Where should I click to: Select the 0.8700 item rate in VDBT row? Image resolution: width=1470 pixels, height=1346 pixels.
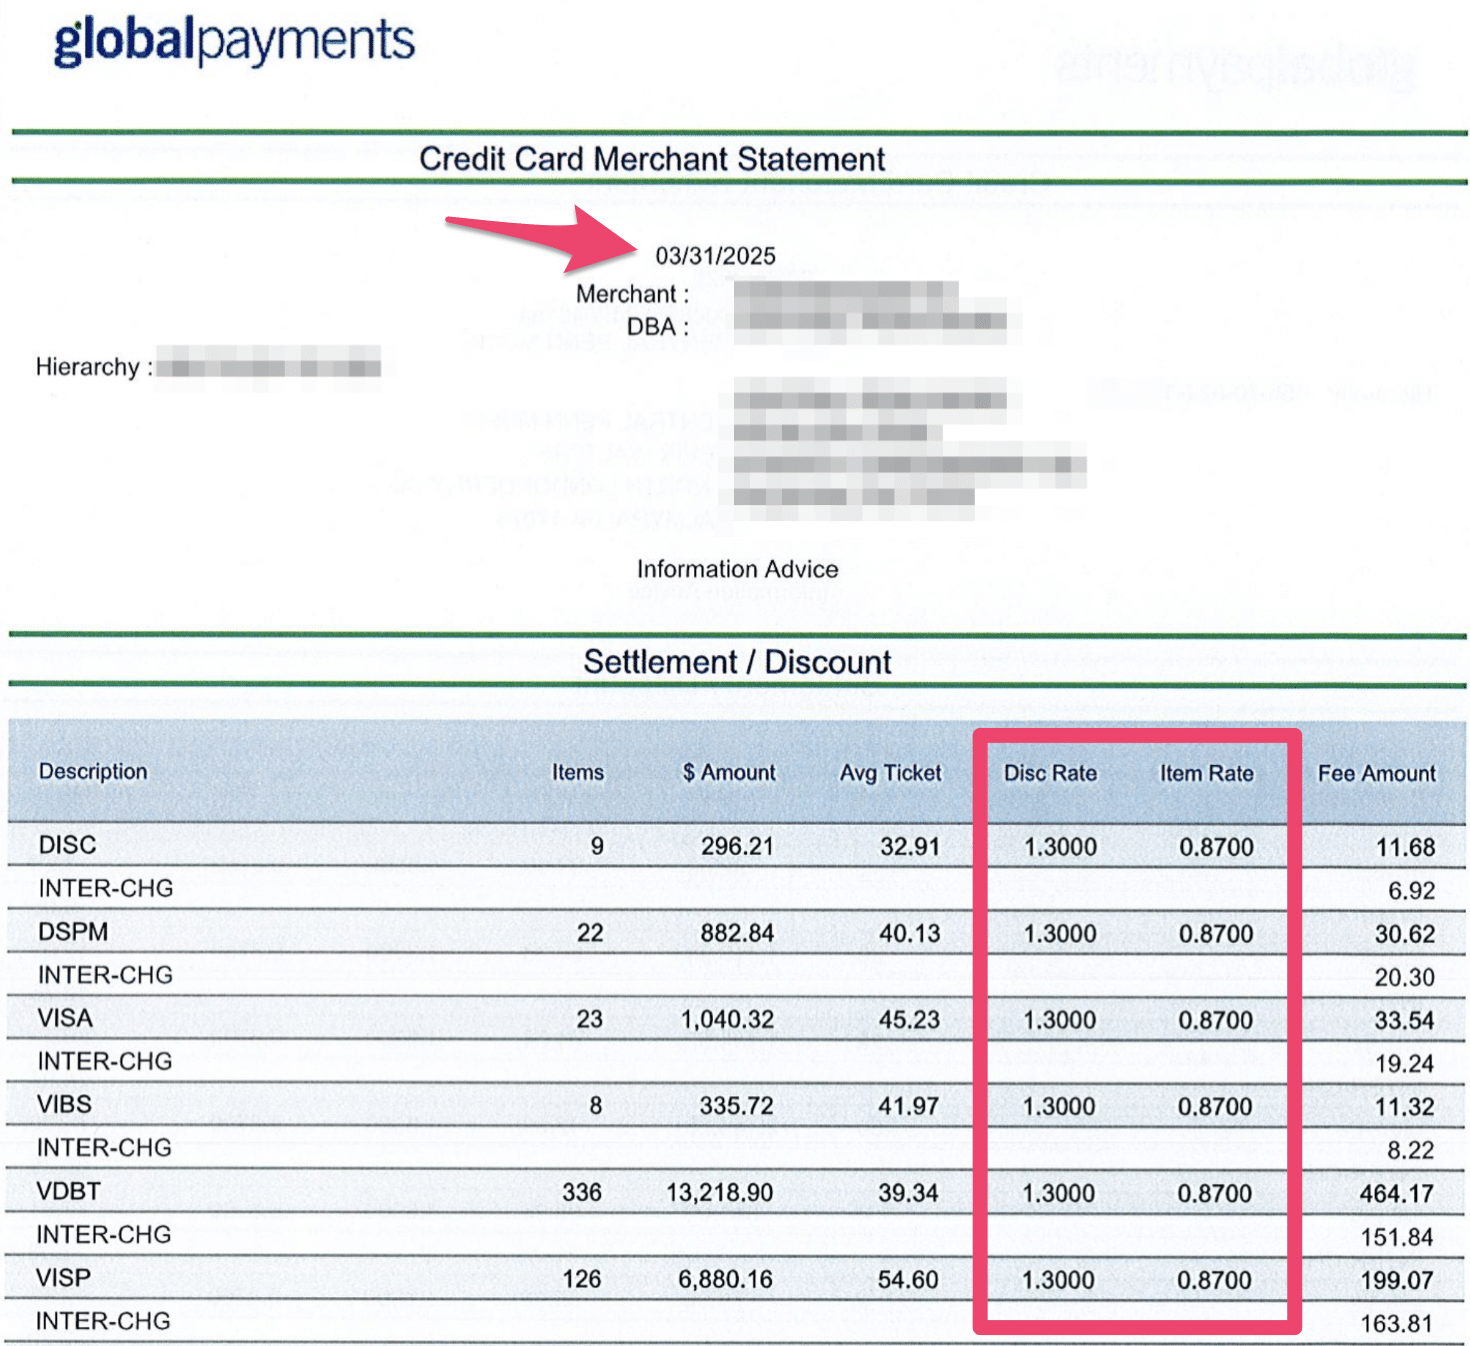(1214, 1193)
